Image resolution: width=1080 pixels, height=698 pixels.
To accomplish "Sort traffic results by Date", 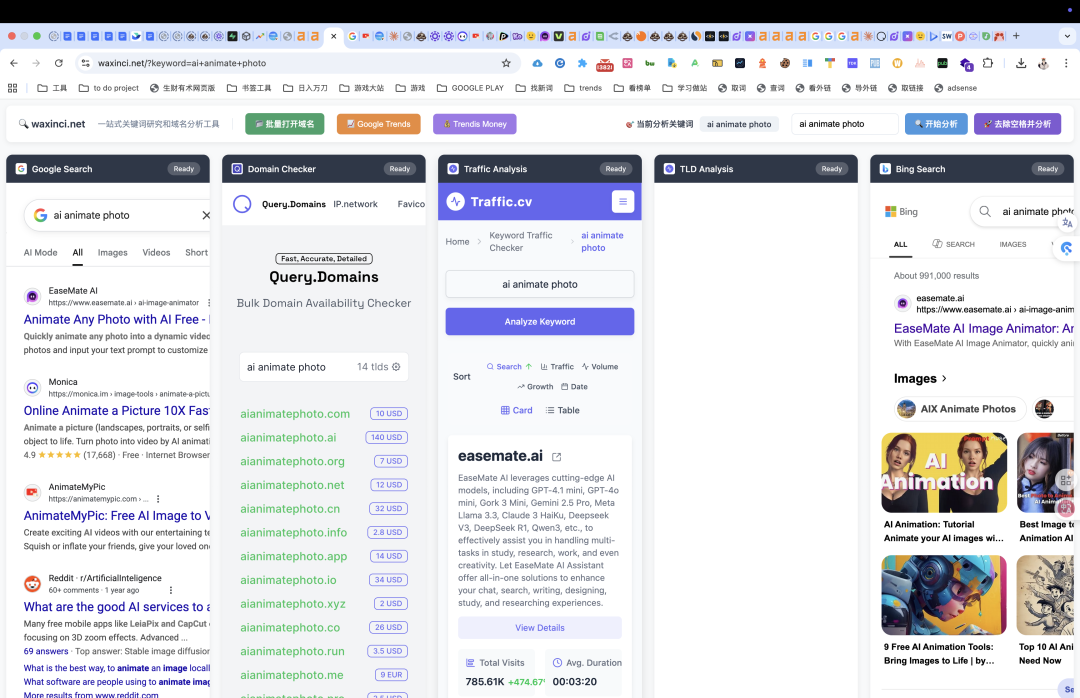I will pos(574,387).
